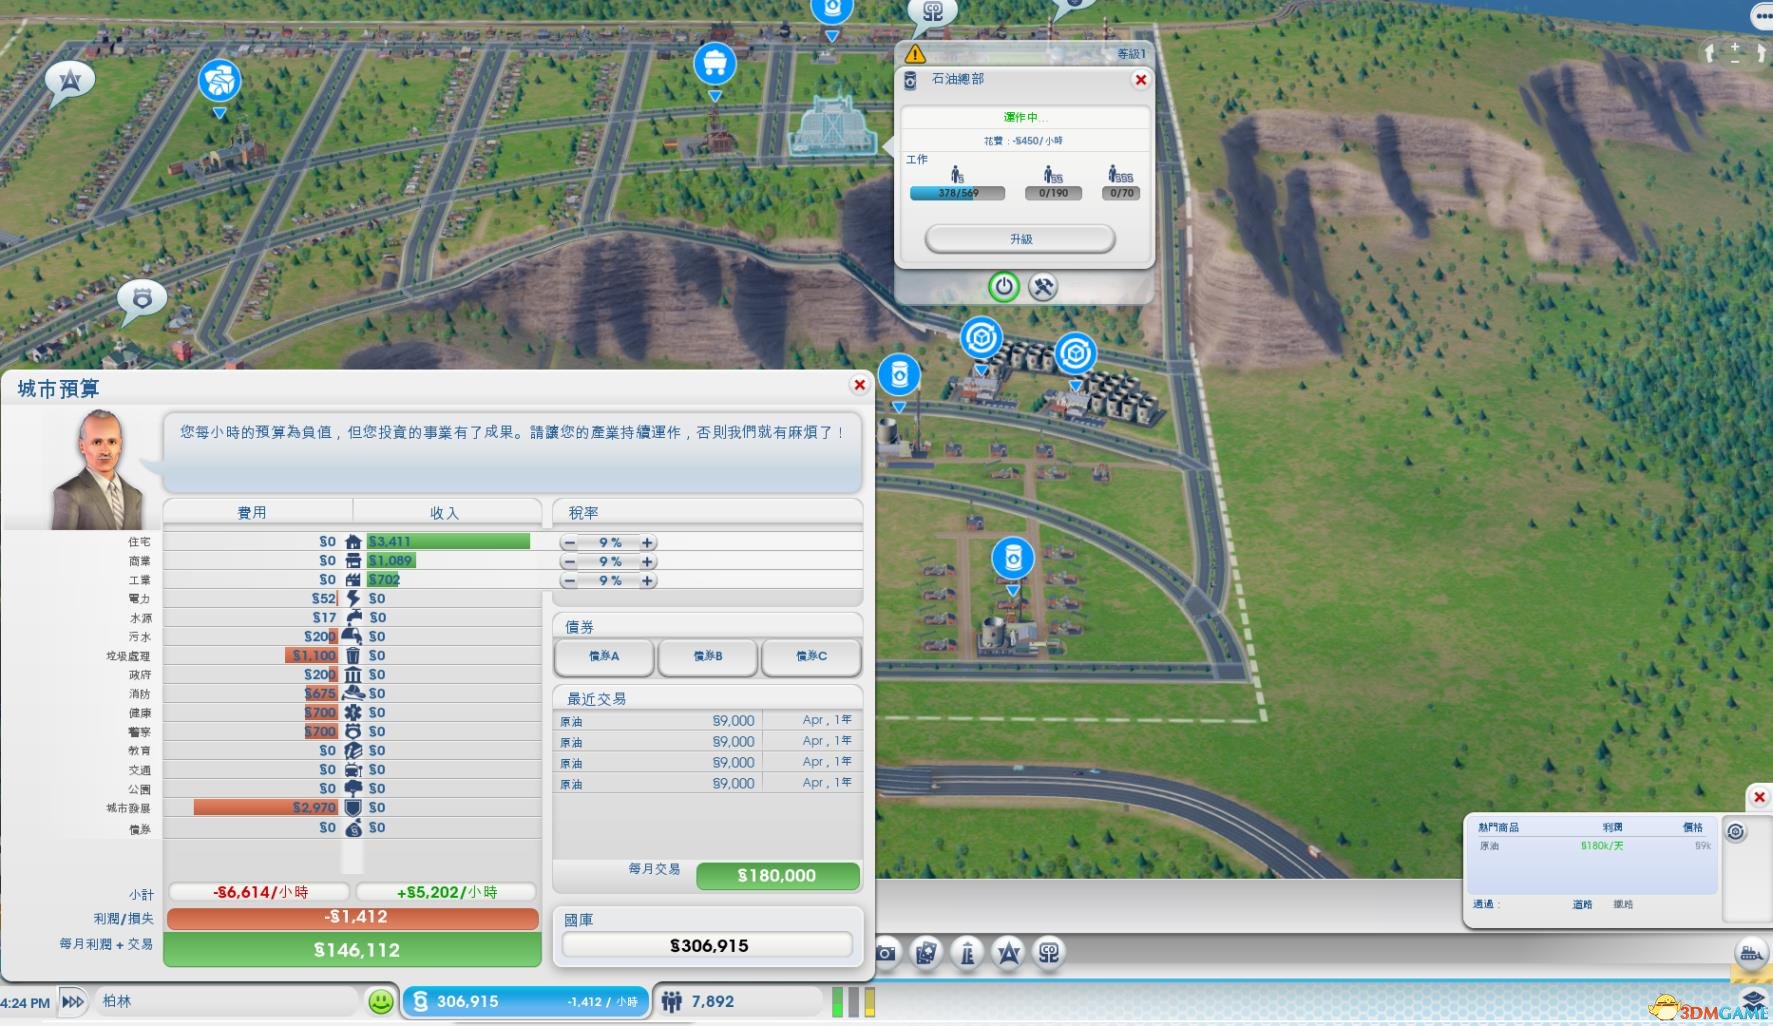Open the gambling cards specialization menu
Viewport: 1773px width, 1026px height.
click(926, 953)
